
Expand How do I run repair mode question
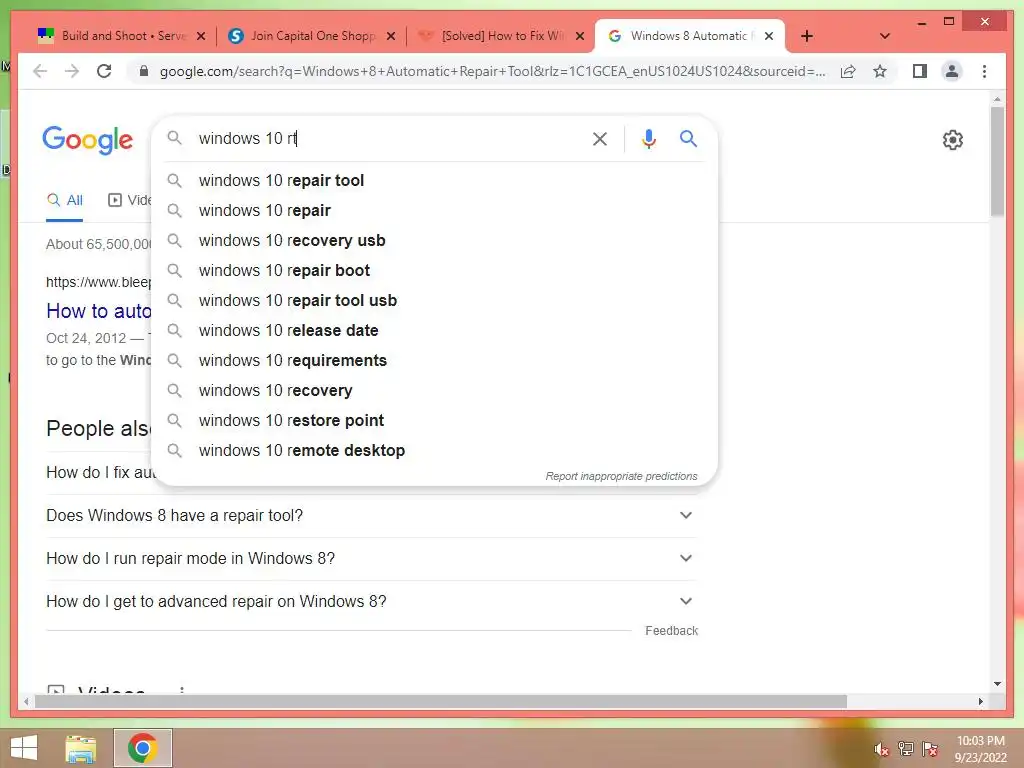(x=371, y=558)
